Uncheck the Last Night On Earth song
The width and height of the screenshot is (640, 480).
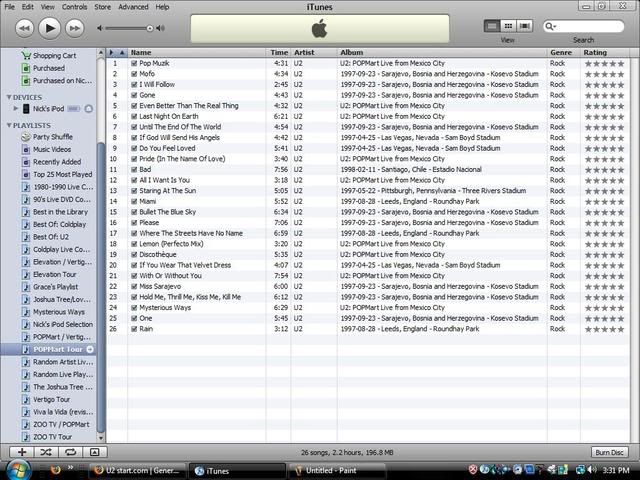pyautogui.click(x=134, y=116)
